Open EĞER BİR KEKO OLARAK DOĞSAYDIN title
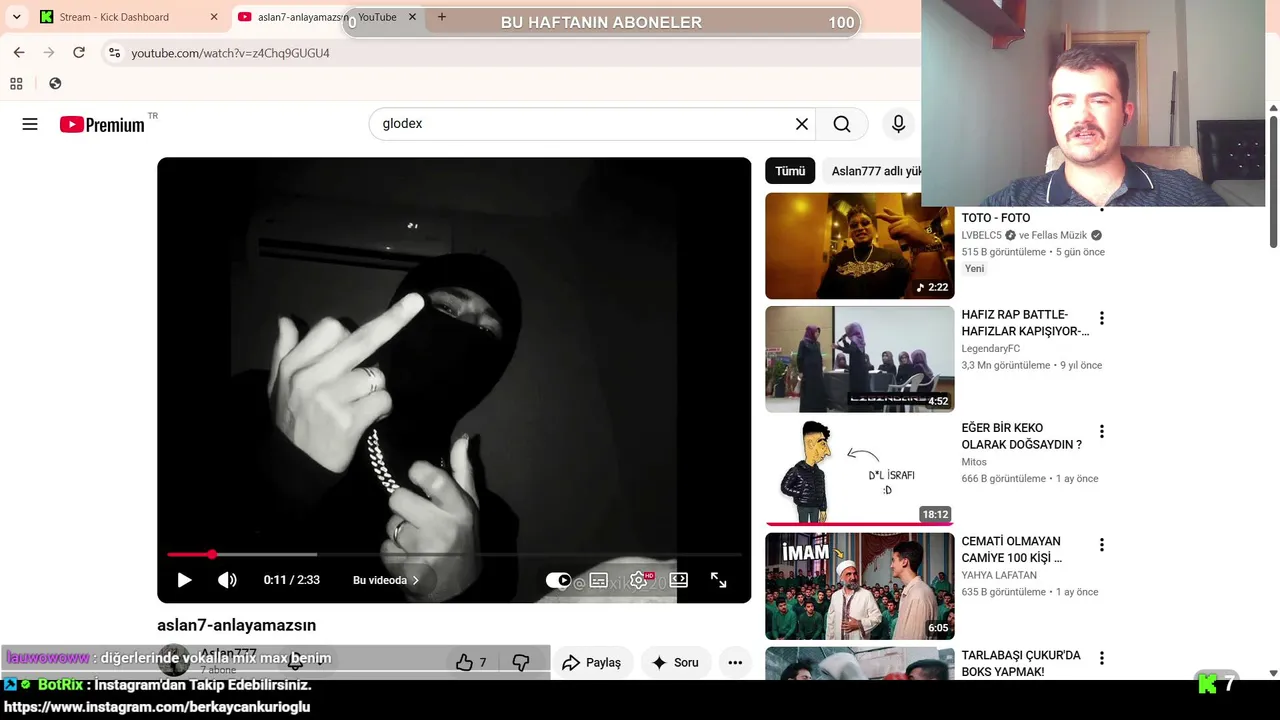1280x720 pixels. point(1022,436)
